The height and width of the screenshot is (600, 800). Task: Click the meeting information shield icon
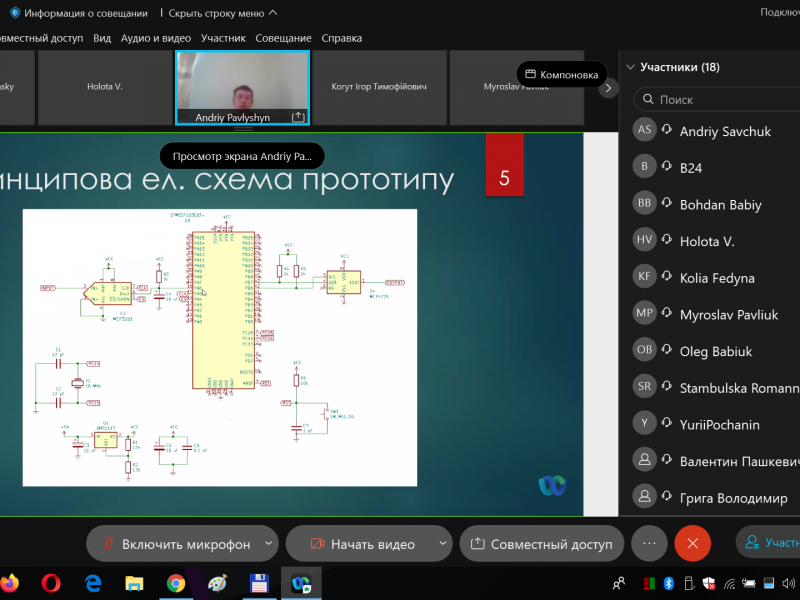tap(15, 13)
